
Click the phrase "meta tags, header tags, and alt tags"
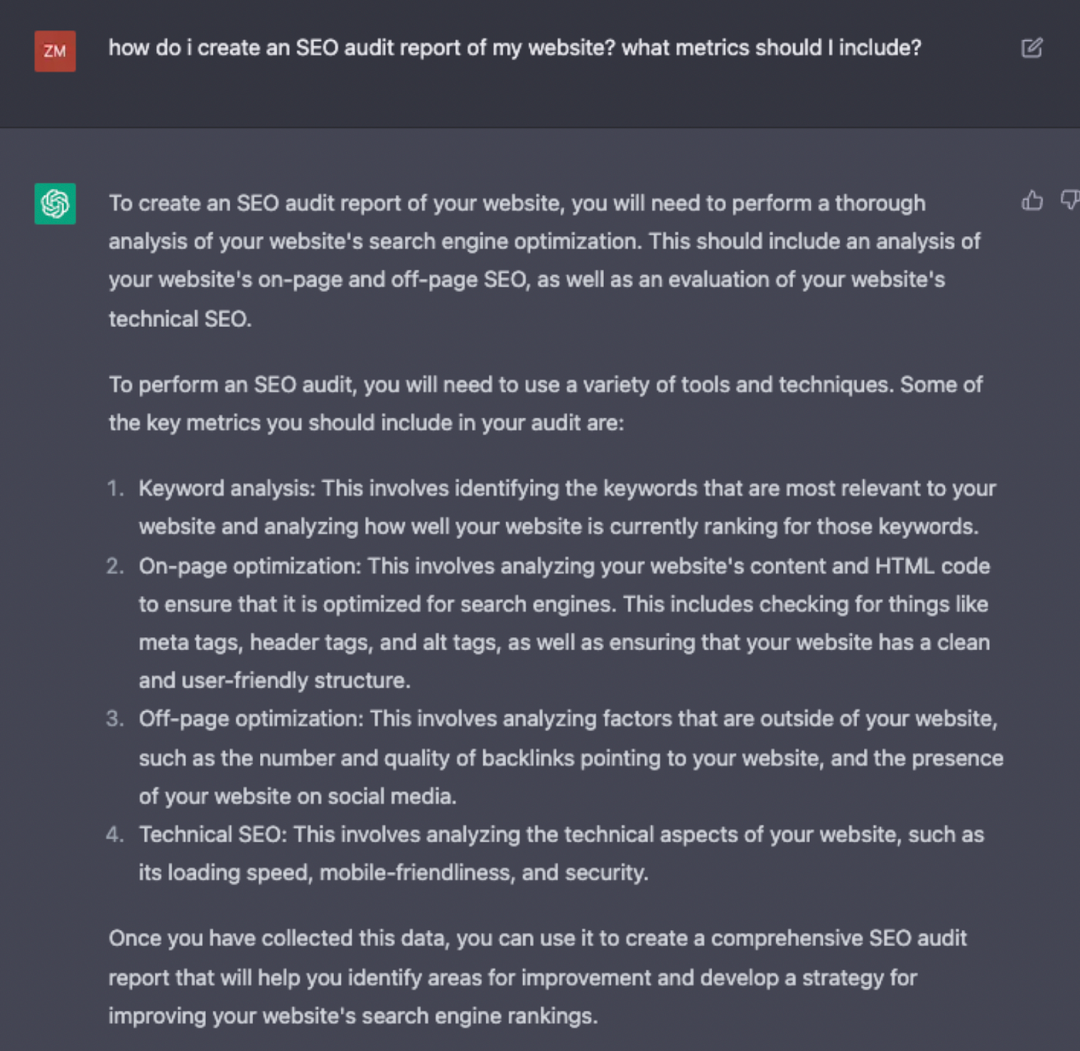coord(319,643)
